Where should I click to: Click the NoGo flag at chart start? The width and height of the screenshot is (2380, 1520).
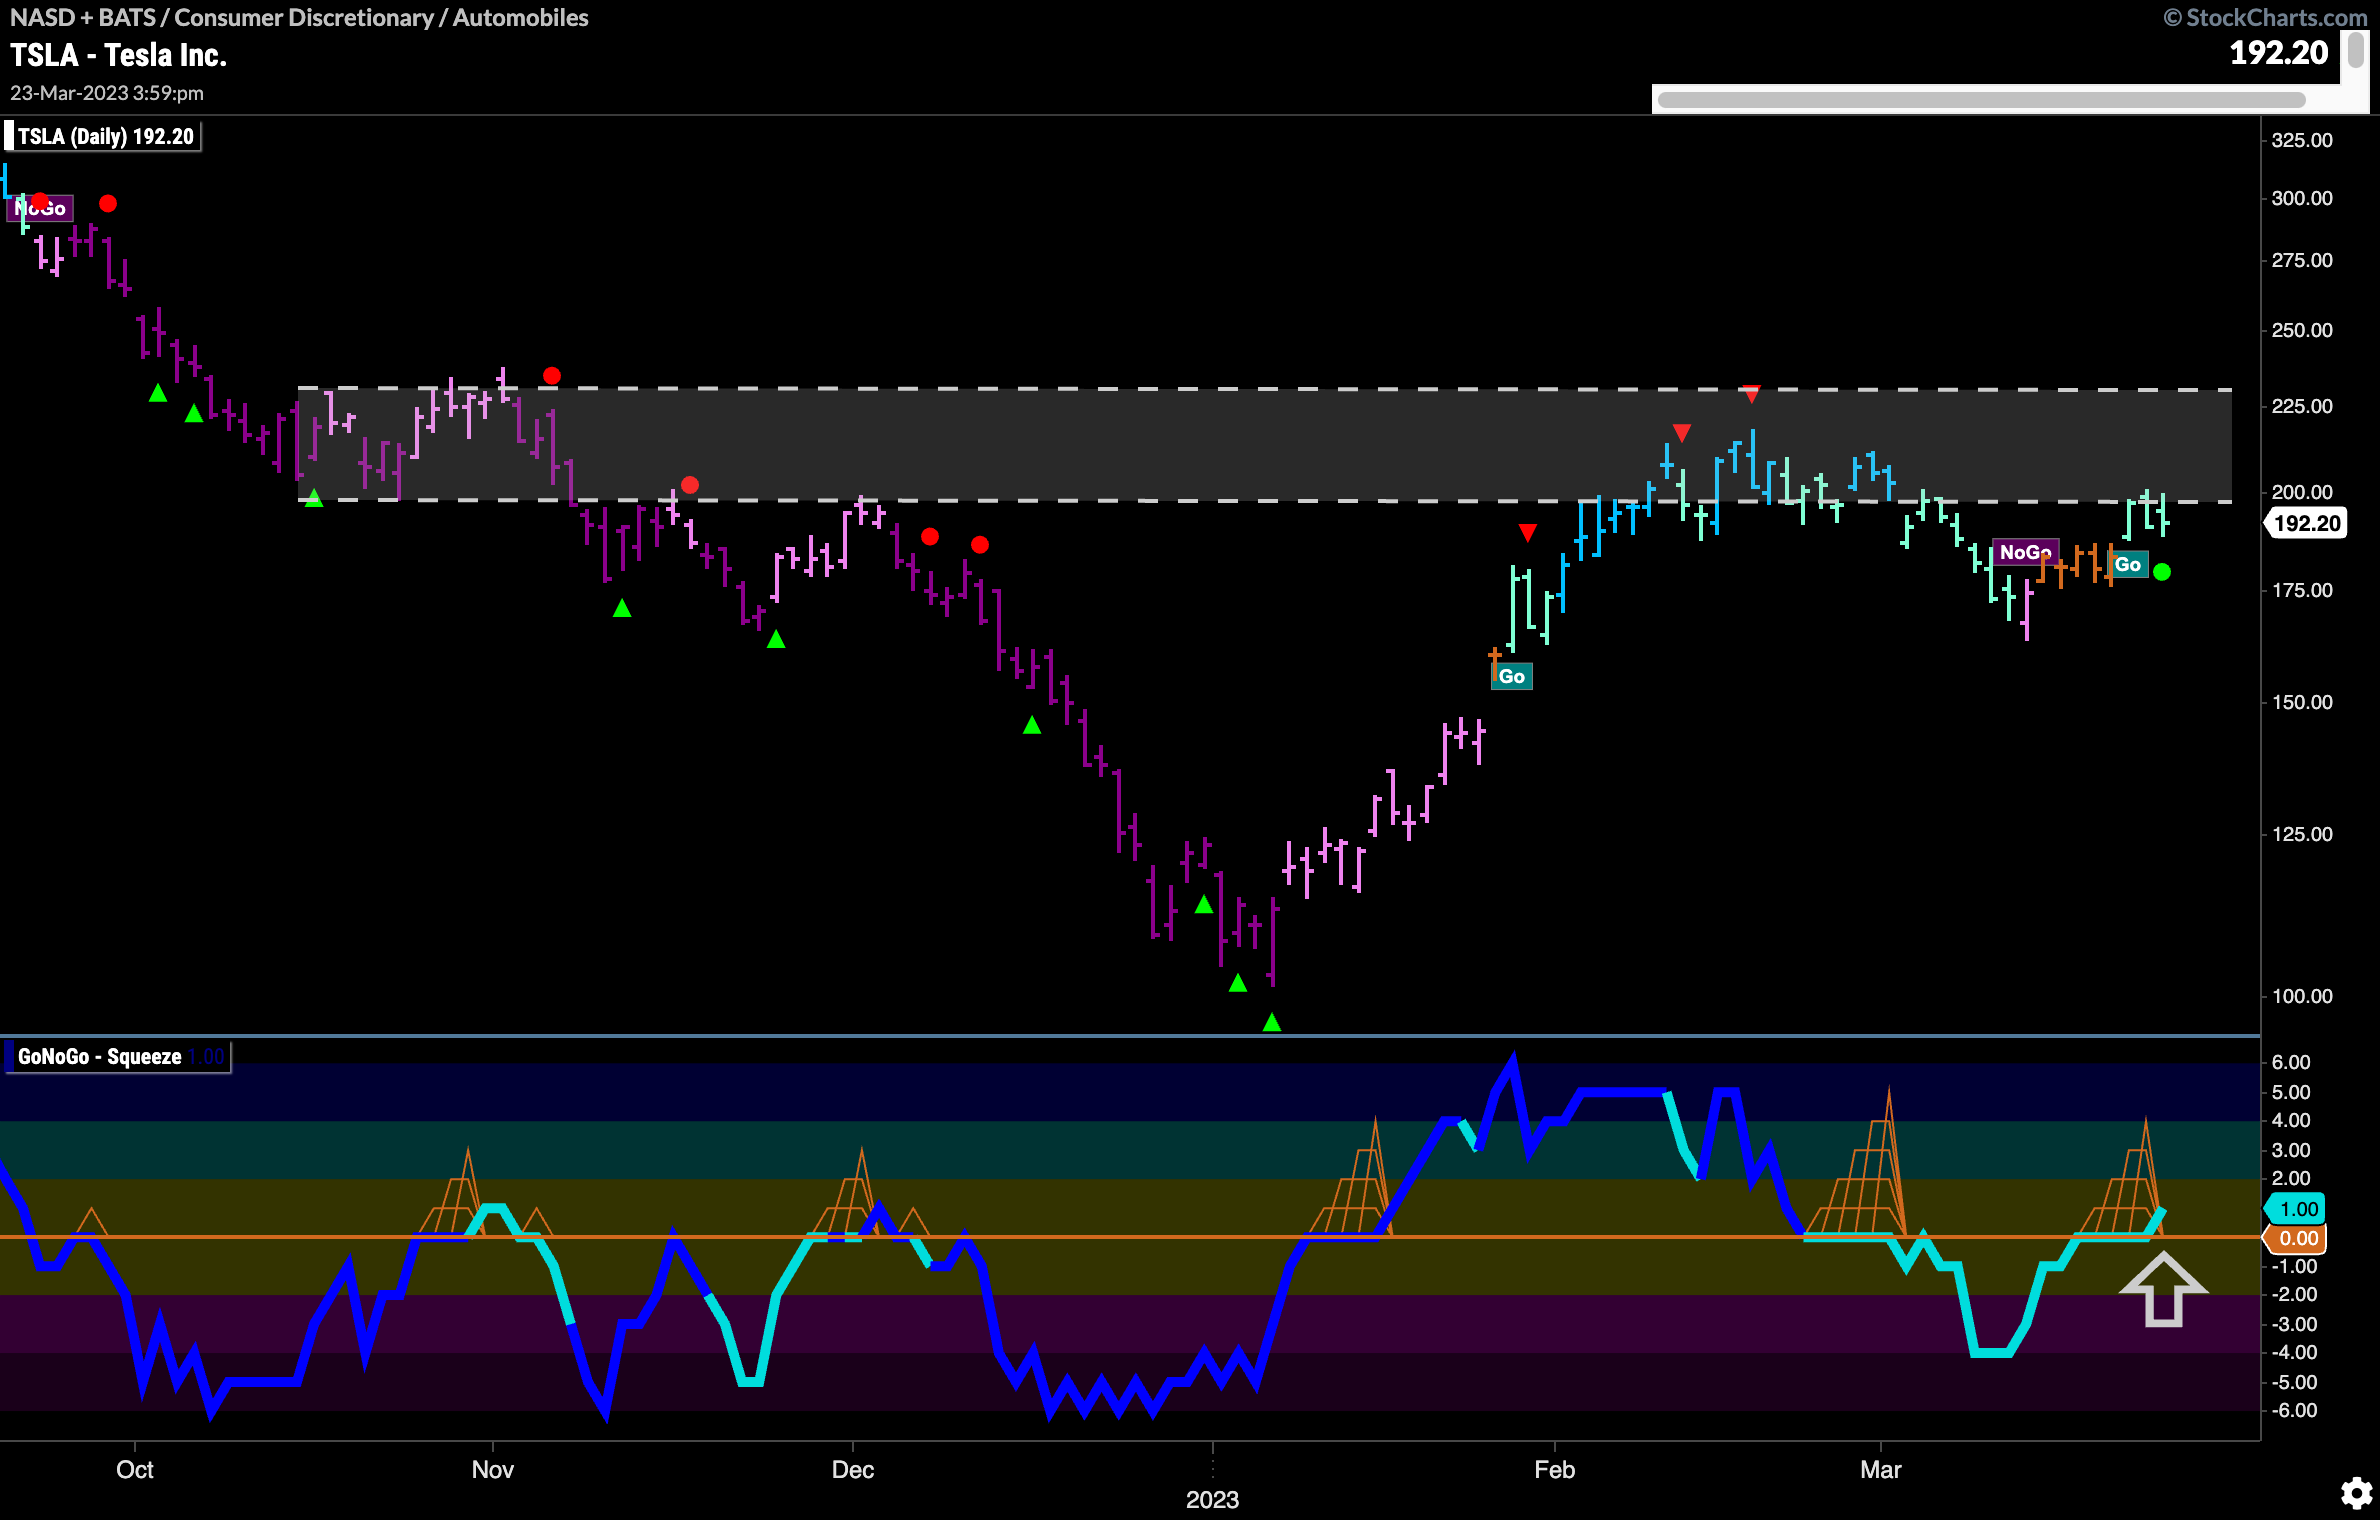click(40, 208)
